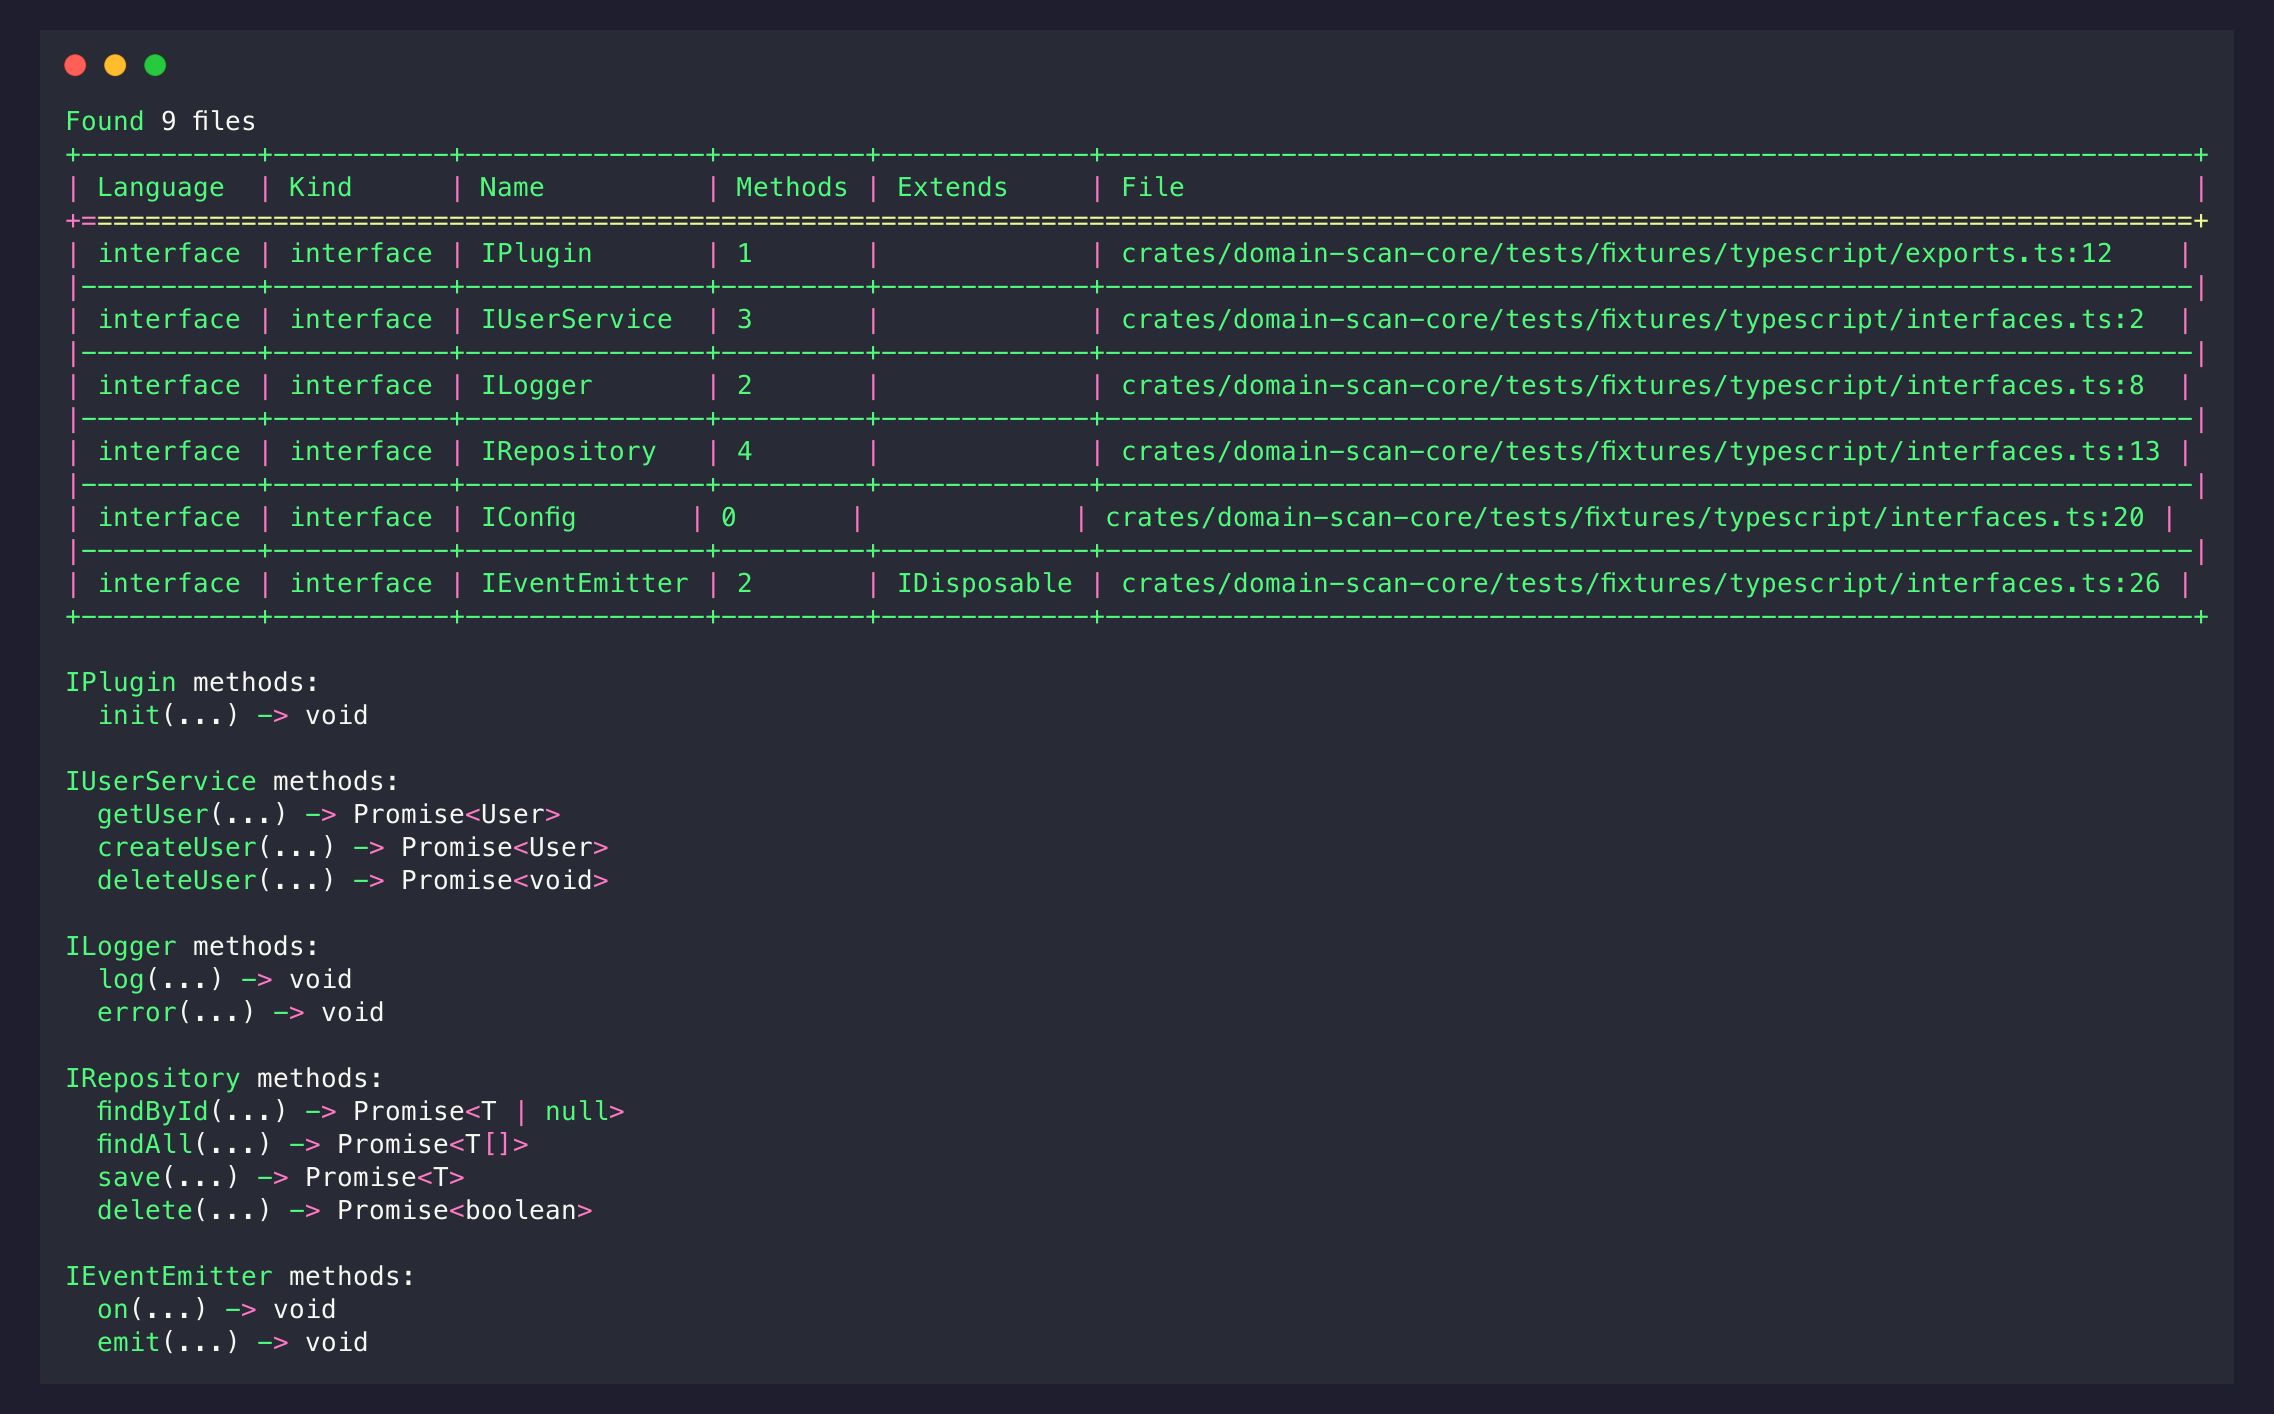Click the Language column header
Screen dimensions: 2274x1414
[x=161, y=186]
